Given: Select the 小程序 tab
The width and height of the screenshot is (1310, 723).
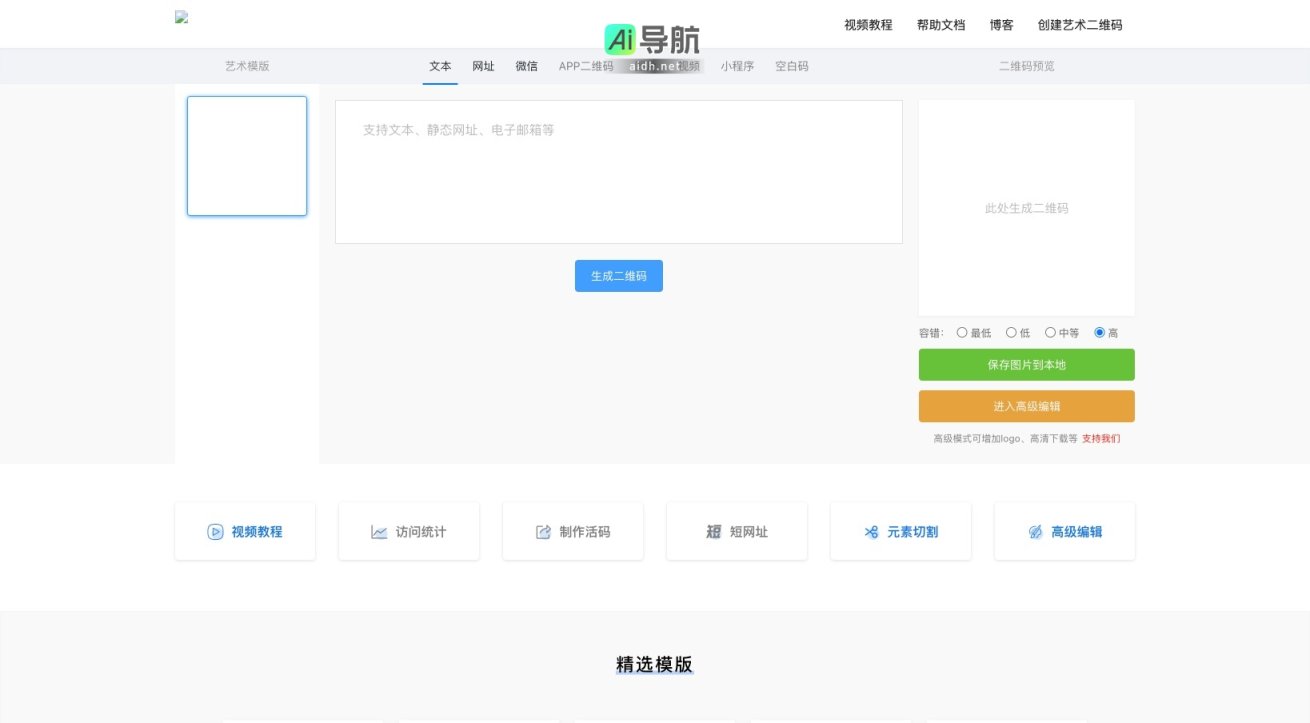Looking at the screenshot, I should point(738,66).
